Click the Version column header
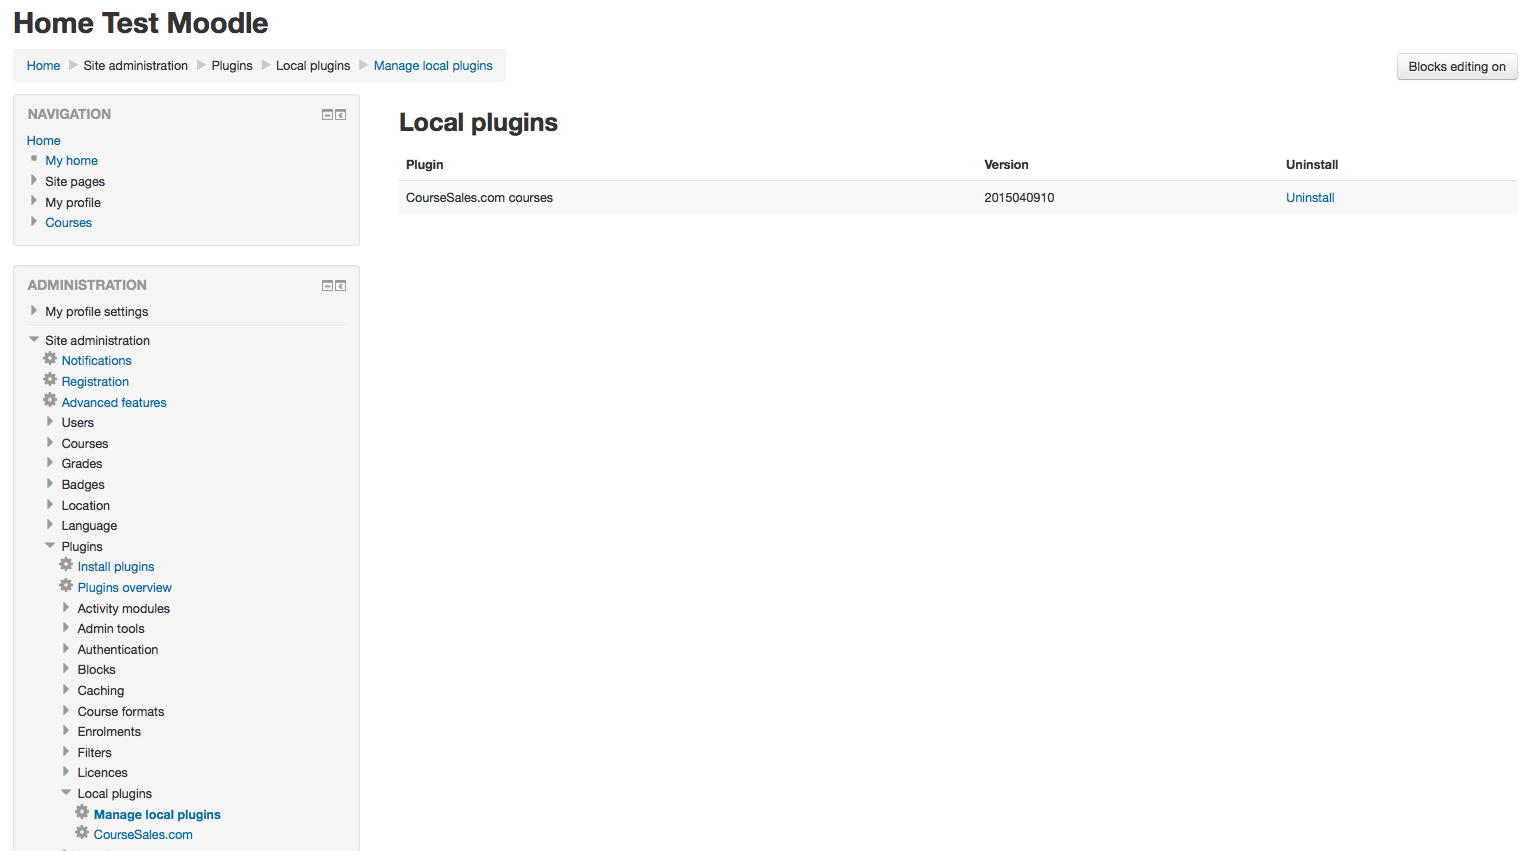This screenshot has width=1540, height=851. click(x=1006, y=165)
